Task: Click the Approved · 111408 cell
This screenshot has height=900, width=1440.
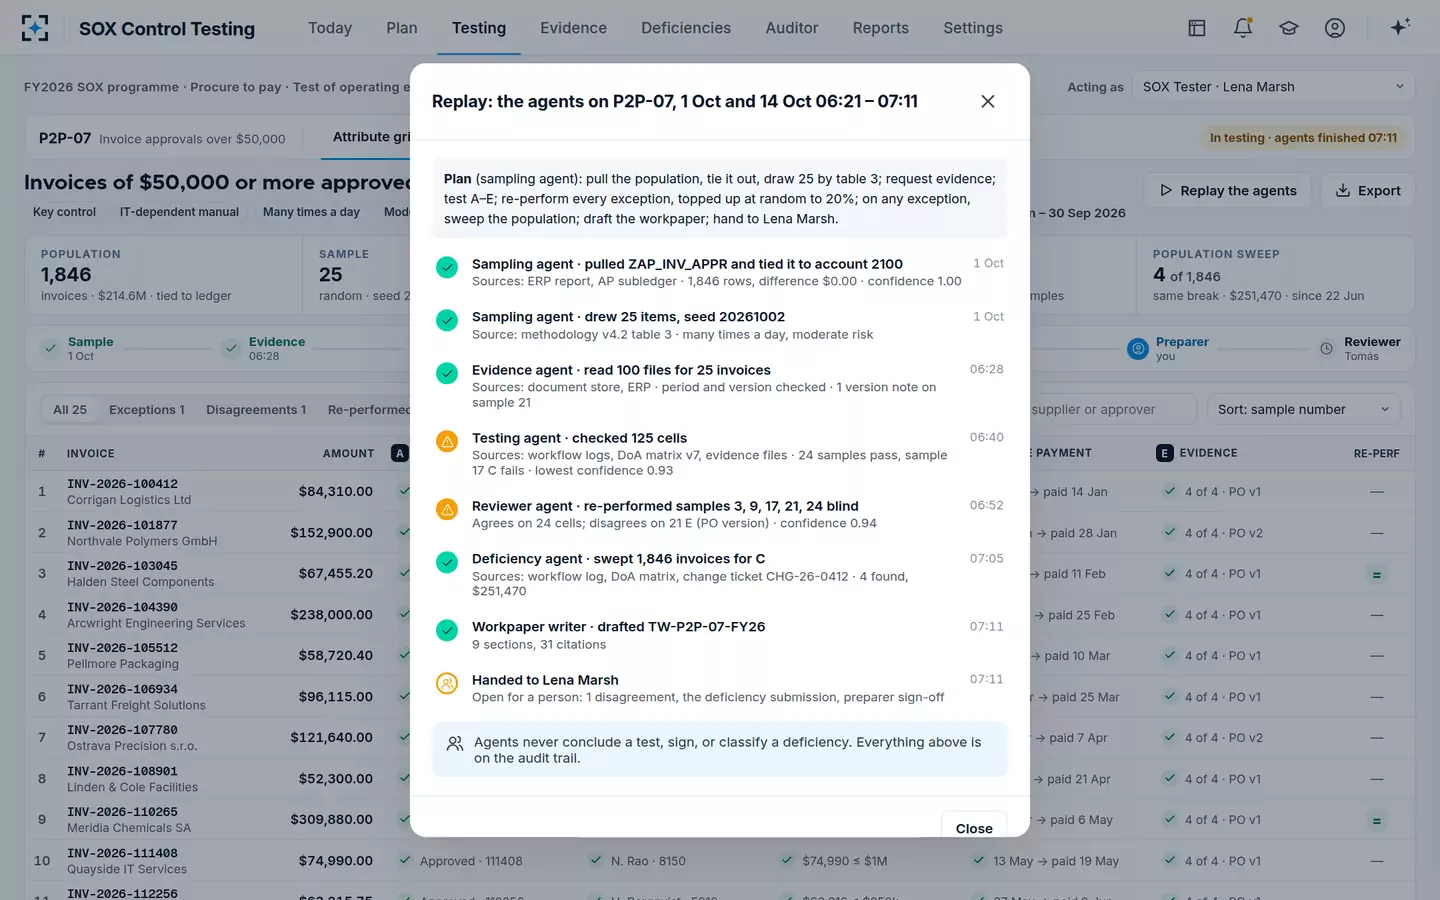Action: (471, 861)
